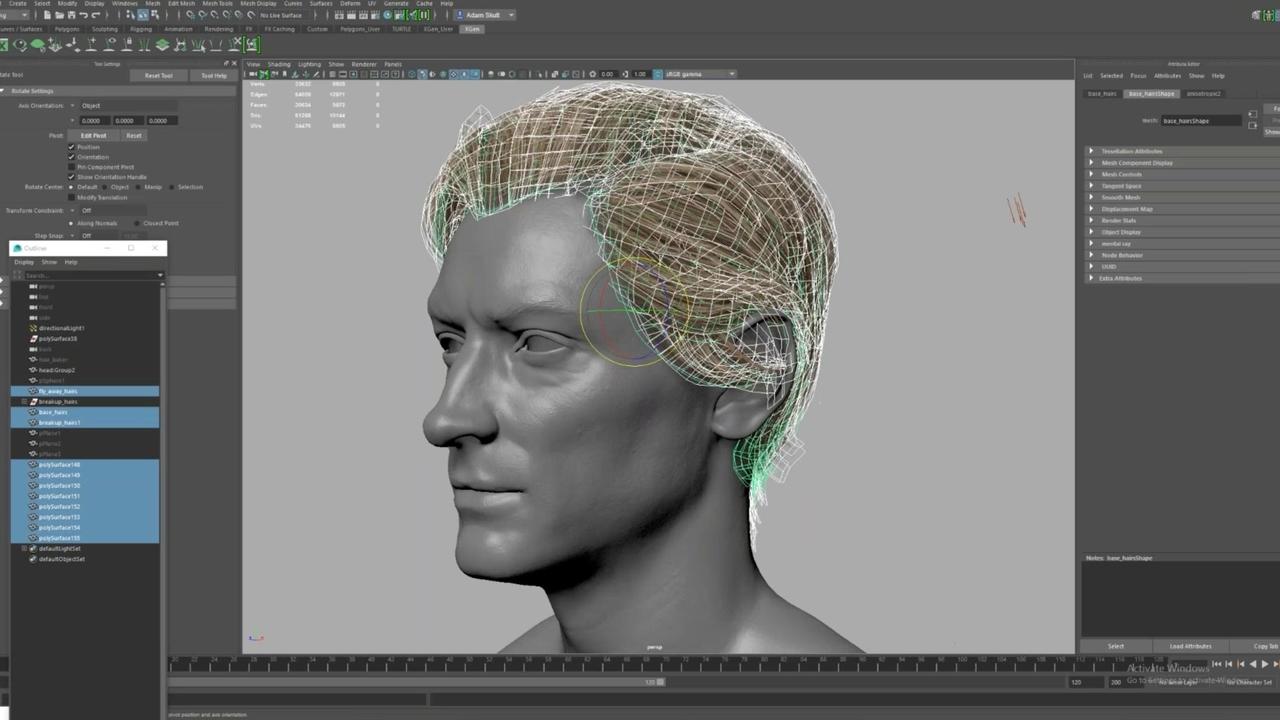The width and height of the screenshot is (1280, 720).
Task: Click the camera select icon in viewport toolbar
Action: pyautogui.click(x=252, y=74)
